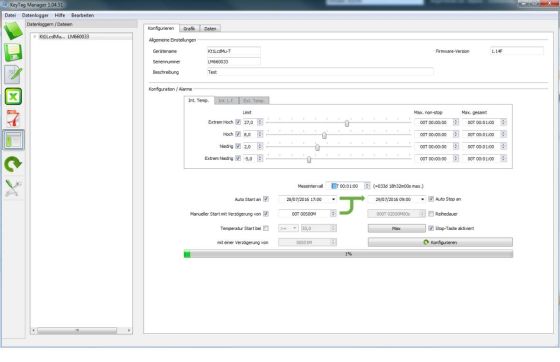Click the Niedrig limit slider handle

click(317, 147)
